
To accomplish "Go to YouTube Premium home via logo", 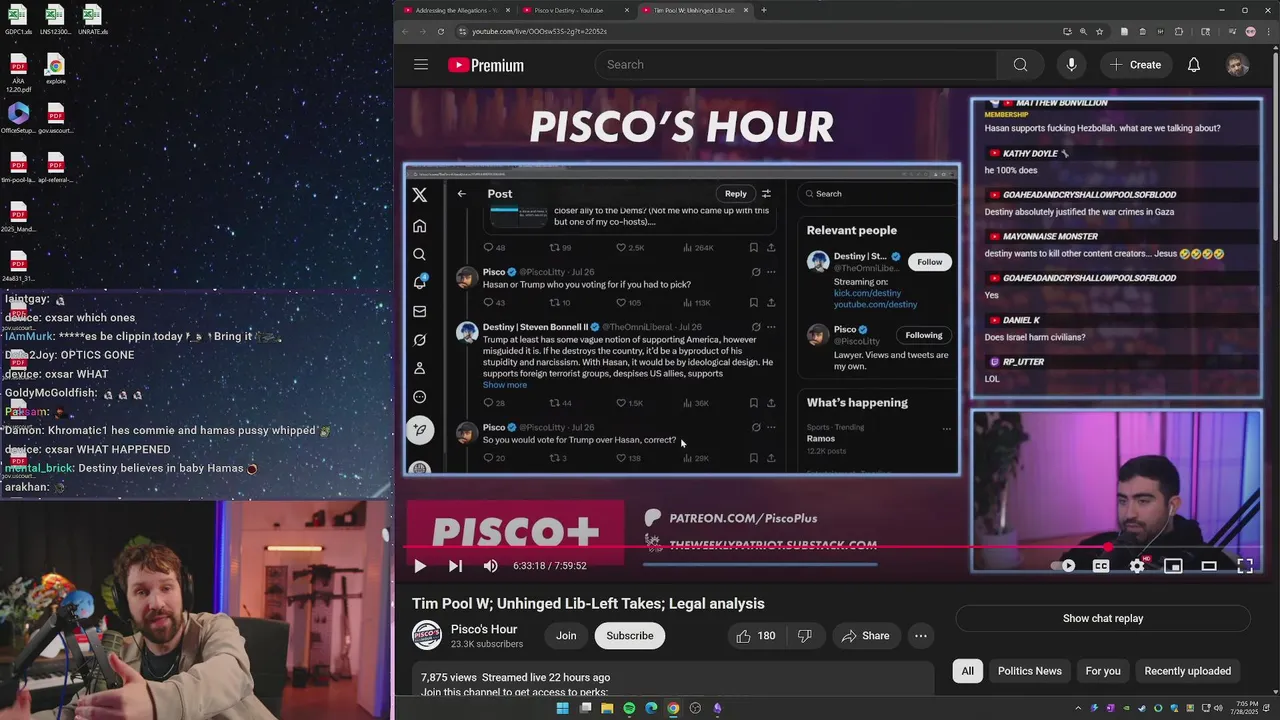I will point(486,65).
